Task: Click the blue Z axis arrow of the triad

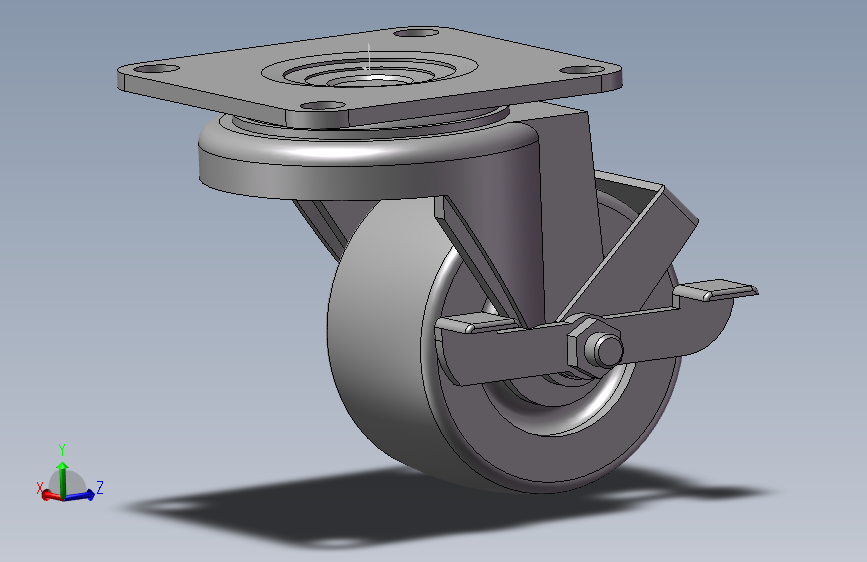Action: point(79,495)
